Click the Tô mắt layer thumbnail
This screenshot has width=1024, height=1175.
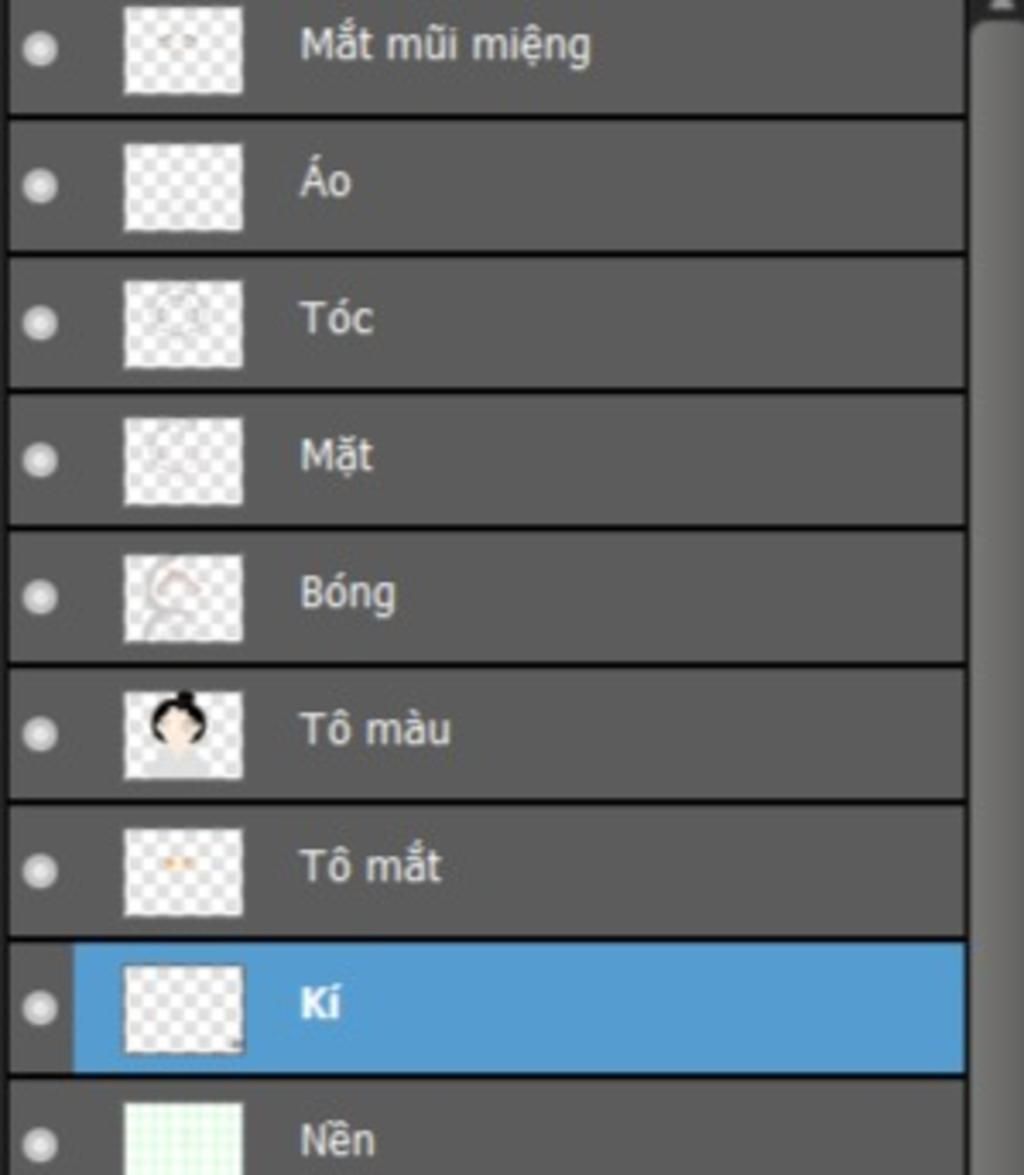[x=183, y=871]
